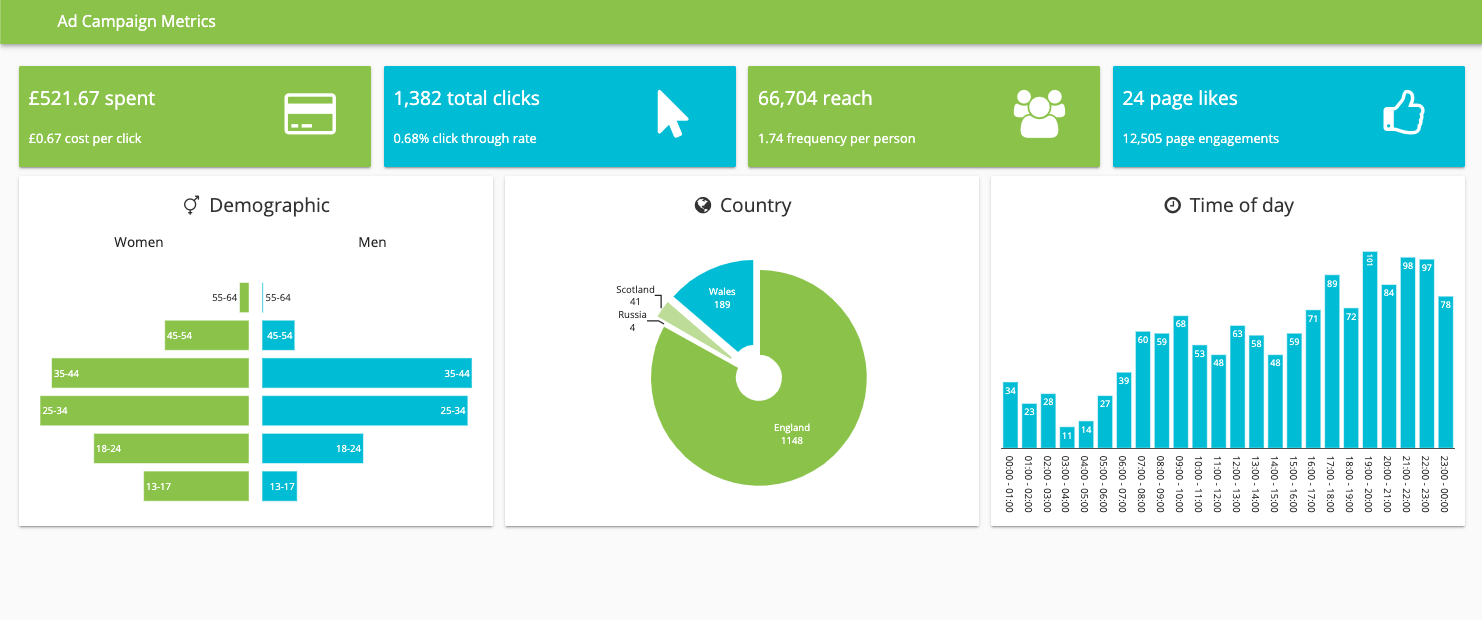Click the gender symbol icon beside Demographic
1482x620 pixels.
tap(191, 206)
